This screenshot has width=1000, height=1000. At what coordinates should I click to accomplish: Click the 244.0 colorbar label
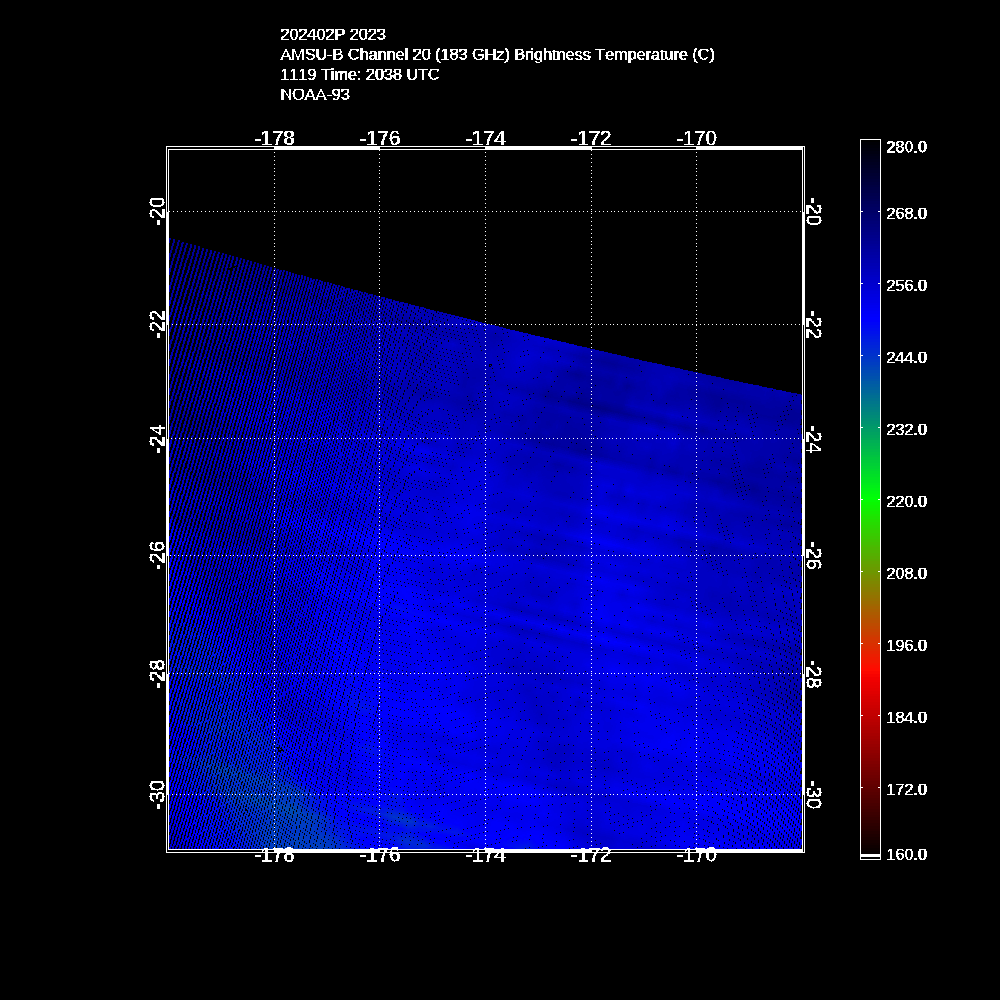click(x=906, y=357)
